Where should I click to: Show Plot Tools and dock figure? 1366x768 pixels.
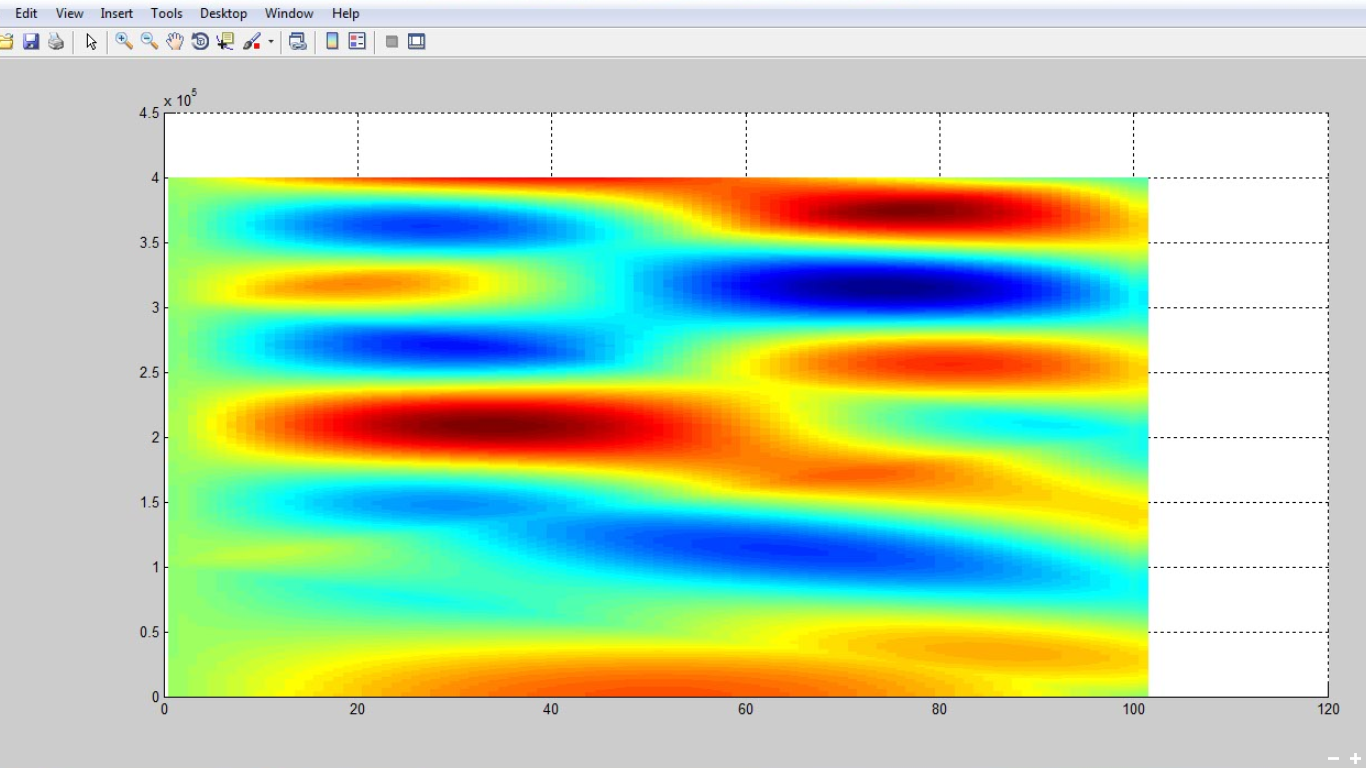click(x=417, y=42)
